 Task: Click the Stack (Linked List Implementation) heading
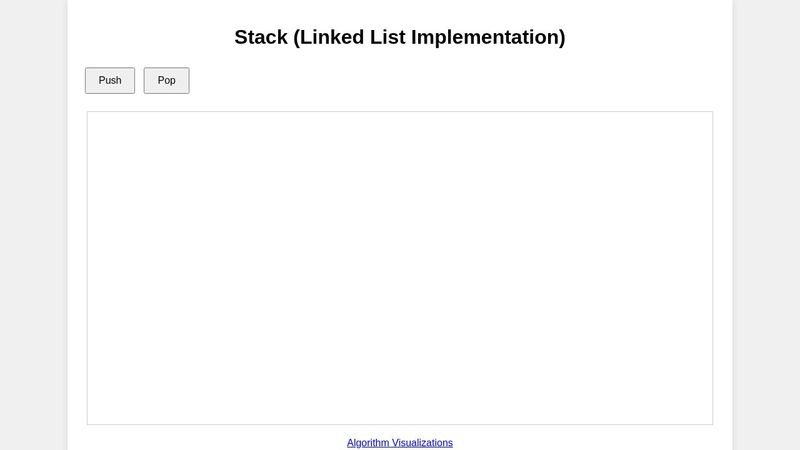[x=400, y=37]
